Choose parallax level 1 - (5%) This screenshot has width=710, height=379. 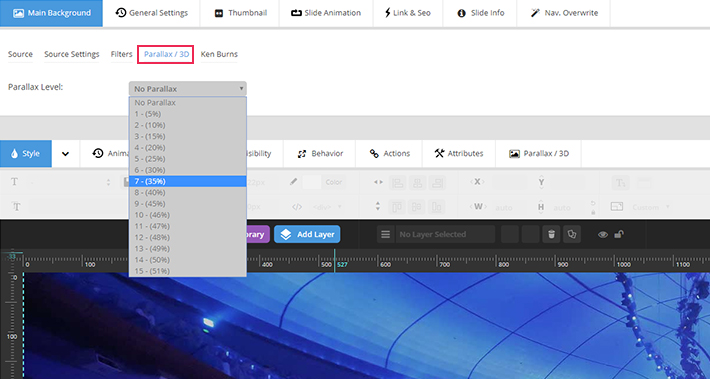click(187, 114)
